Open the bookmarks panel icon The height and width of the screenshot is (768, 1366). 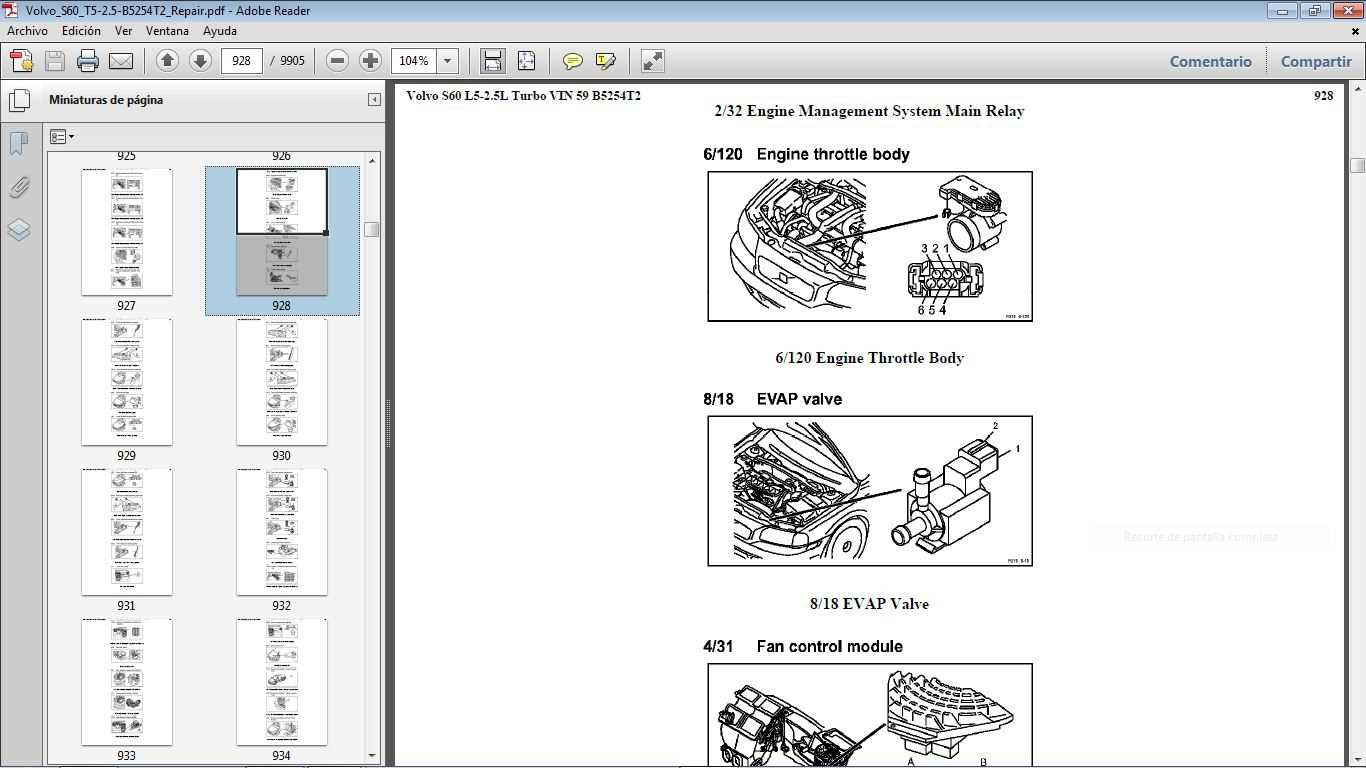point(19,143)
